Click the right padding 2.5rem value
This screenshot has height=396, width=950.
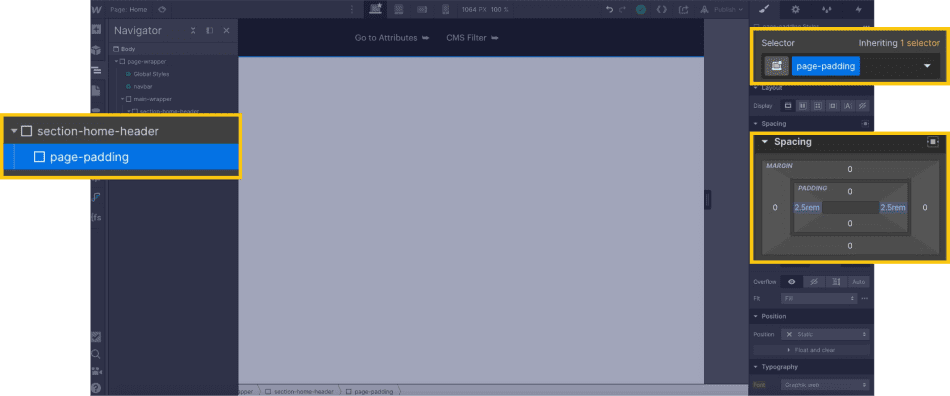(893, 208)
